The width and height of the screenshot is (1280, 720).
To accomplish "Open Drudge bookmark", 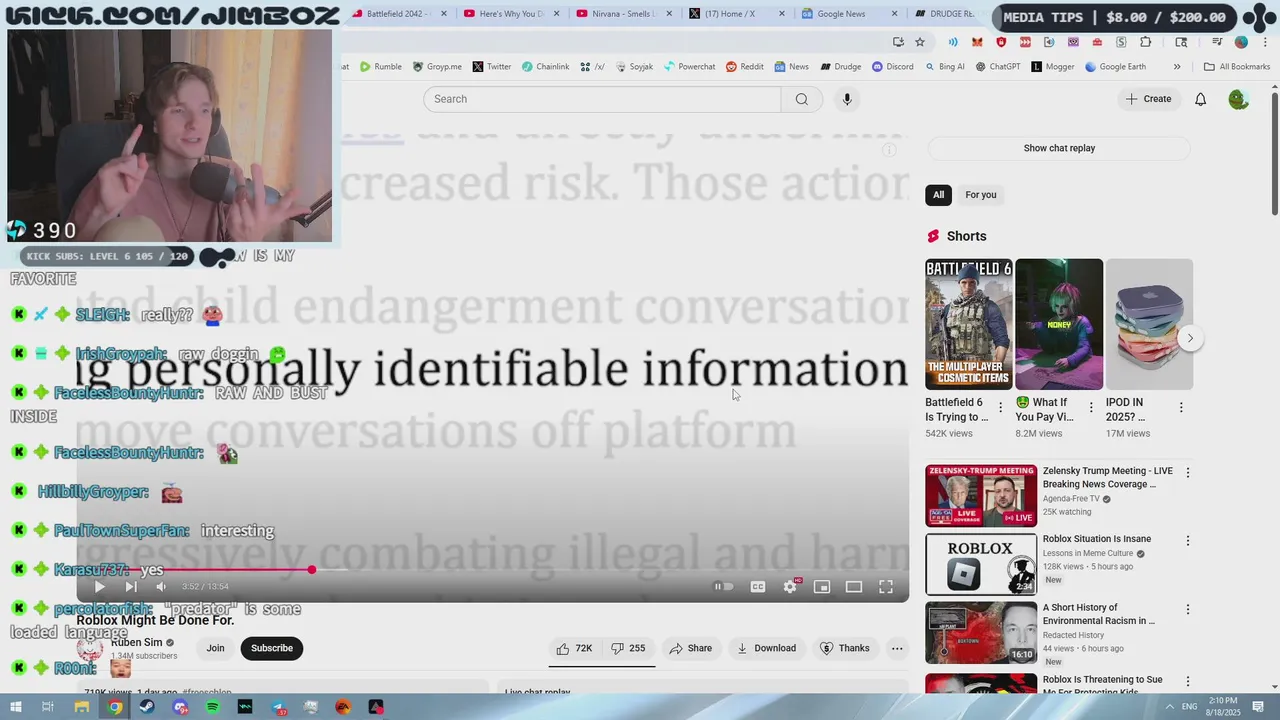I will tap(841, 67).
